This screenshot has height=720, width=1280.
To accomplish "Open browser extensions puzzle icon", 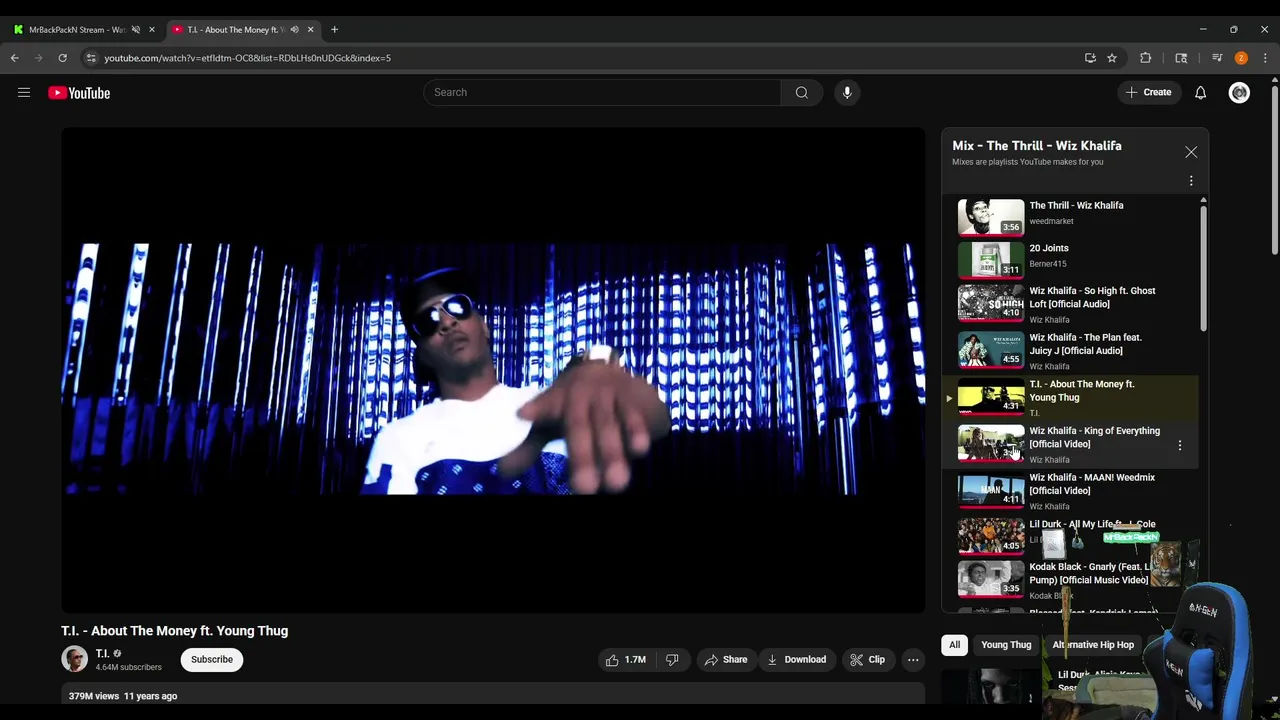I will coord(1146,58).
